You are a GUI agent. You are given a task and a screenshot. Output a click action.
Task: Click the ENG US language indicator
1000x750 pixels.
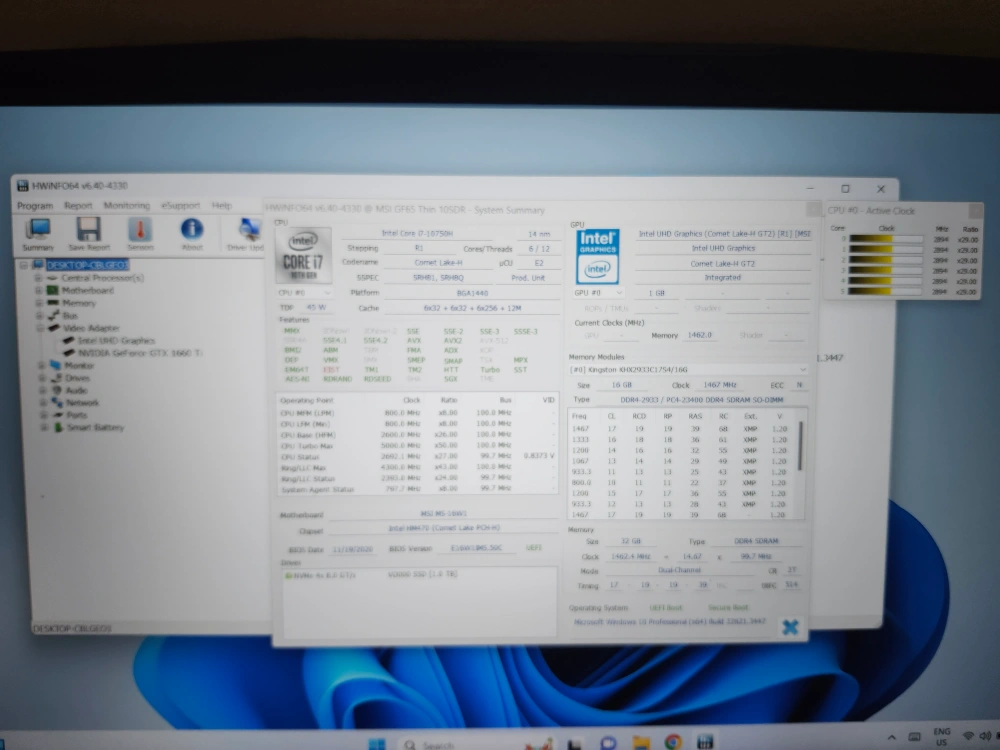click(941, 737)
